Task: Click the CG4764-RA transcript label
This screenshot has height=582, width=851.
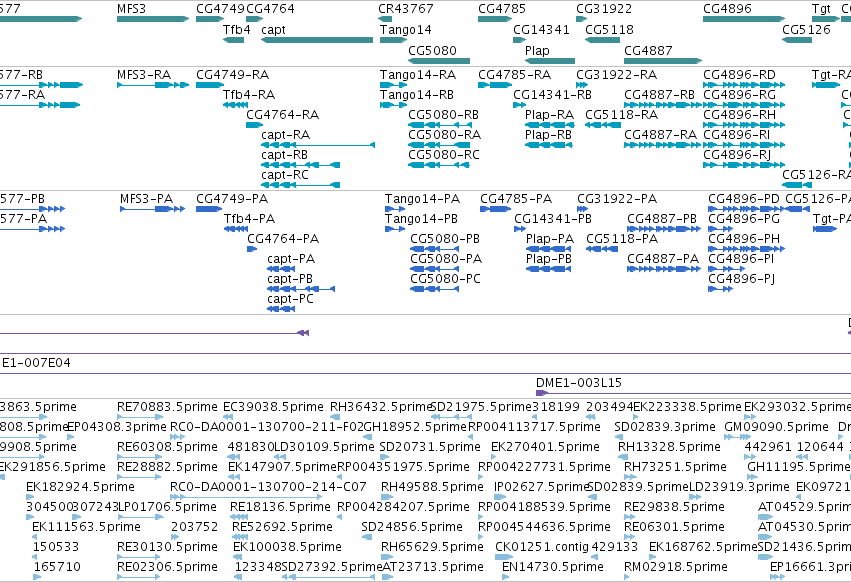Action: pos(282,115)
